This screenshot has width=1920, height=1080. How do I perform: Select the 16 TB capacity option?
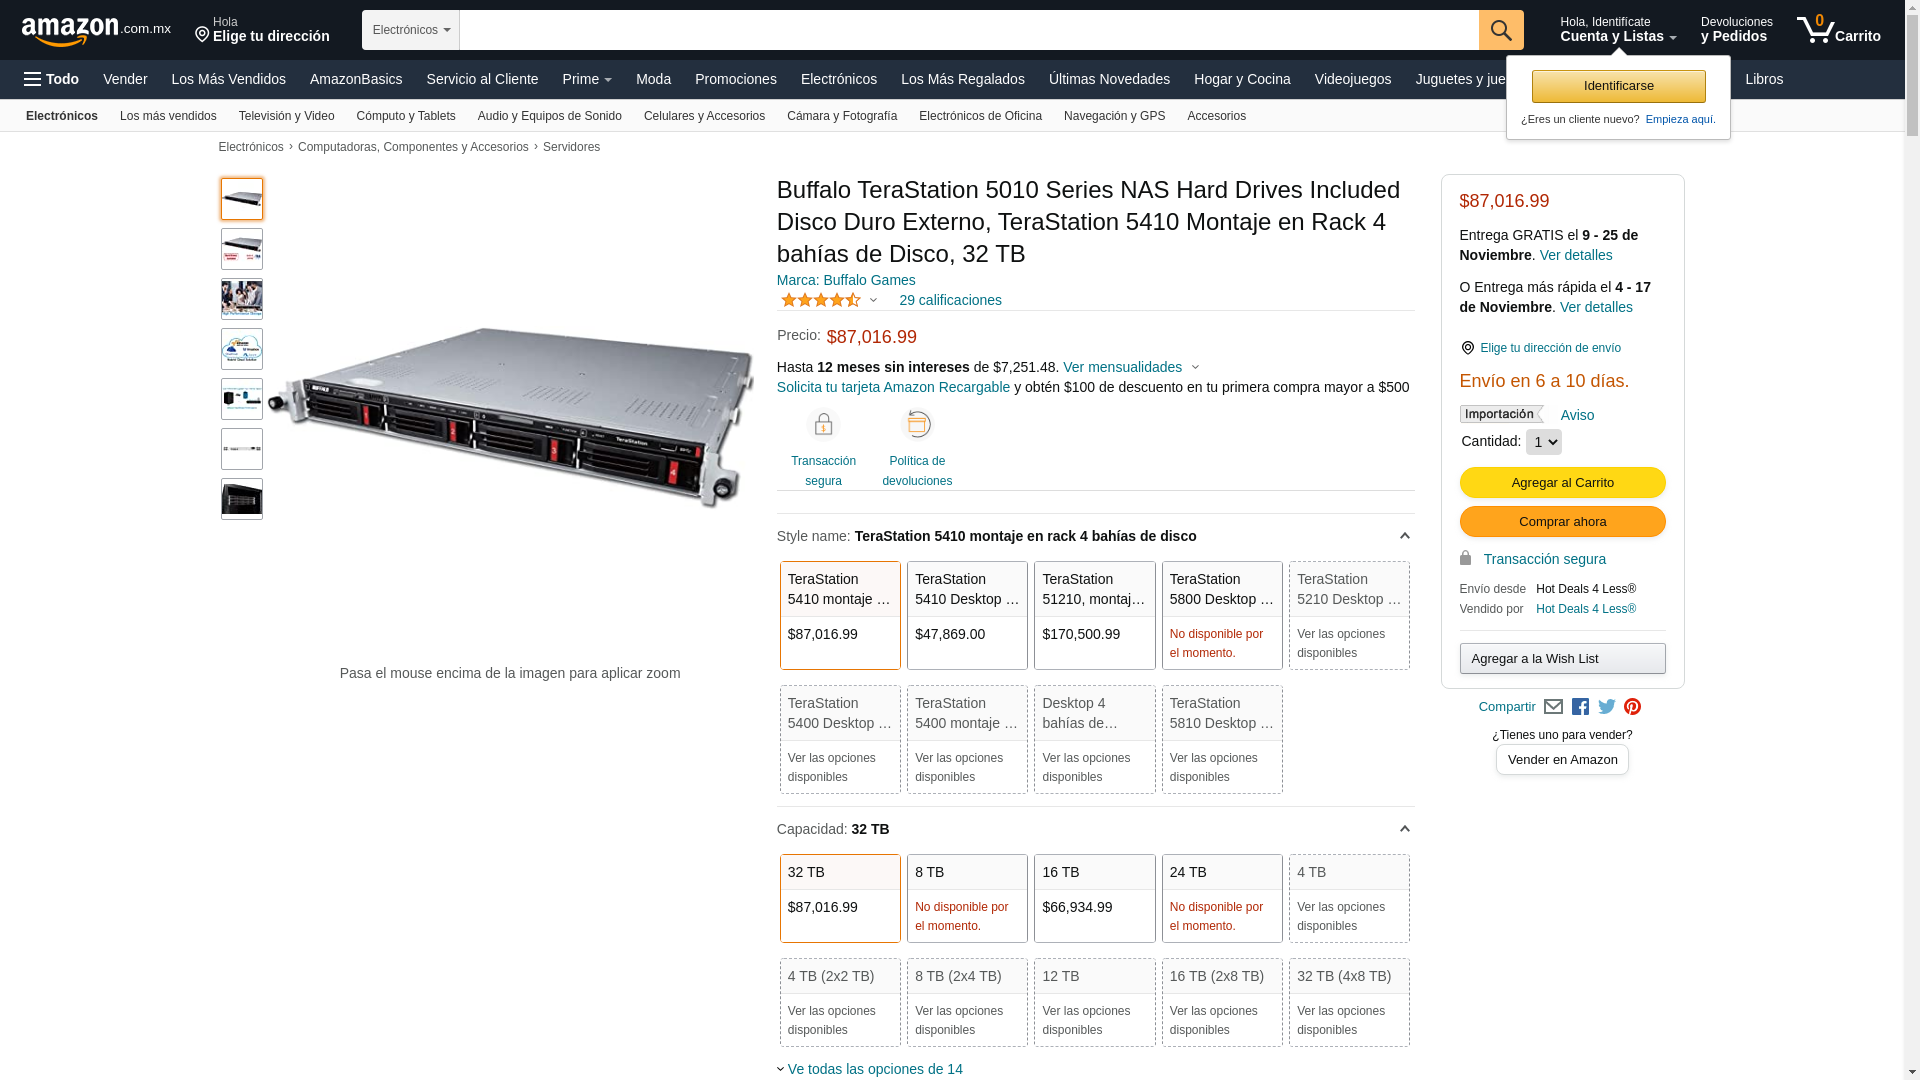pyautogui.click(x=1094, y=898)
